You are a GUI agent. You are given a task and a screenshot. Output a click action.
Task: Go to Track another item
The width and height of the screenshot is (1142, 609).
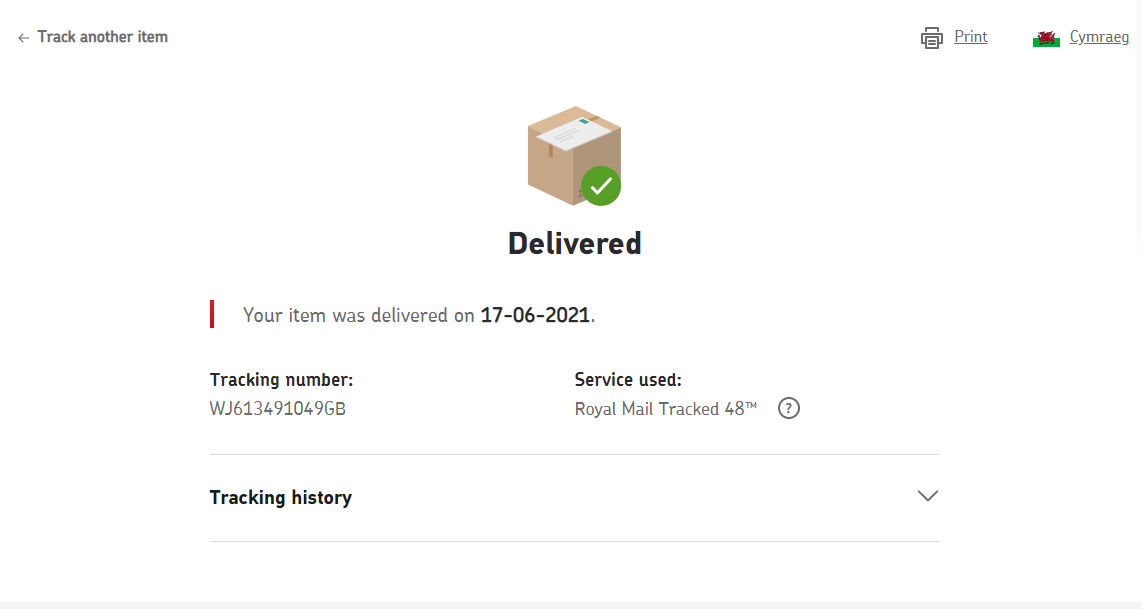point(102,37)
